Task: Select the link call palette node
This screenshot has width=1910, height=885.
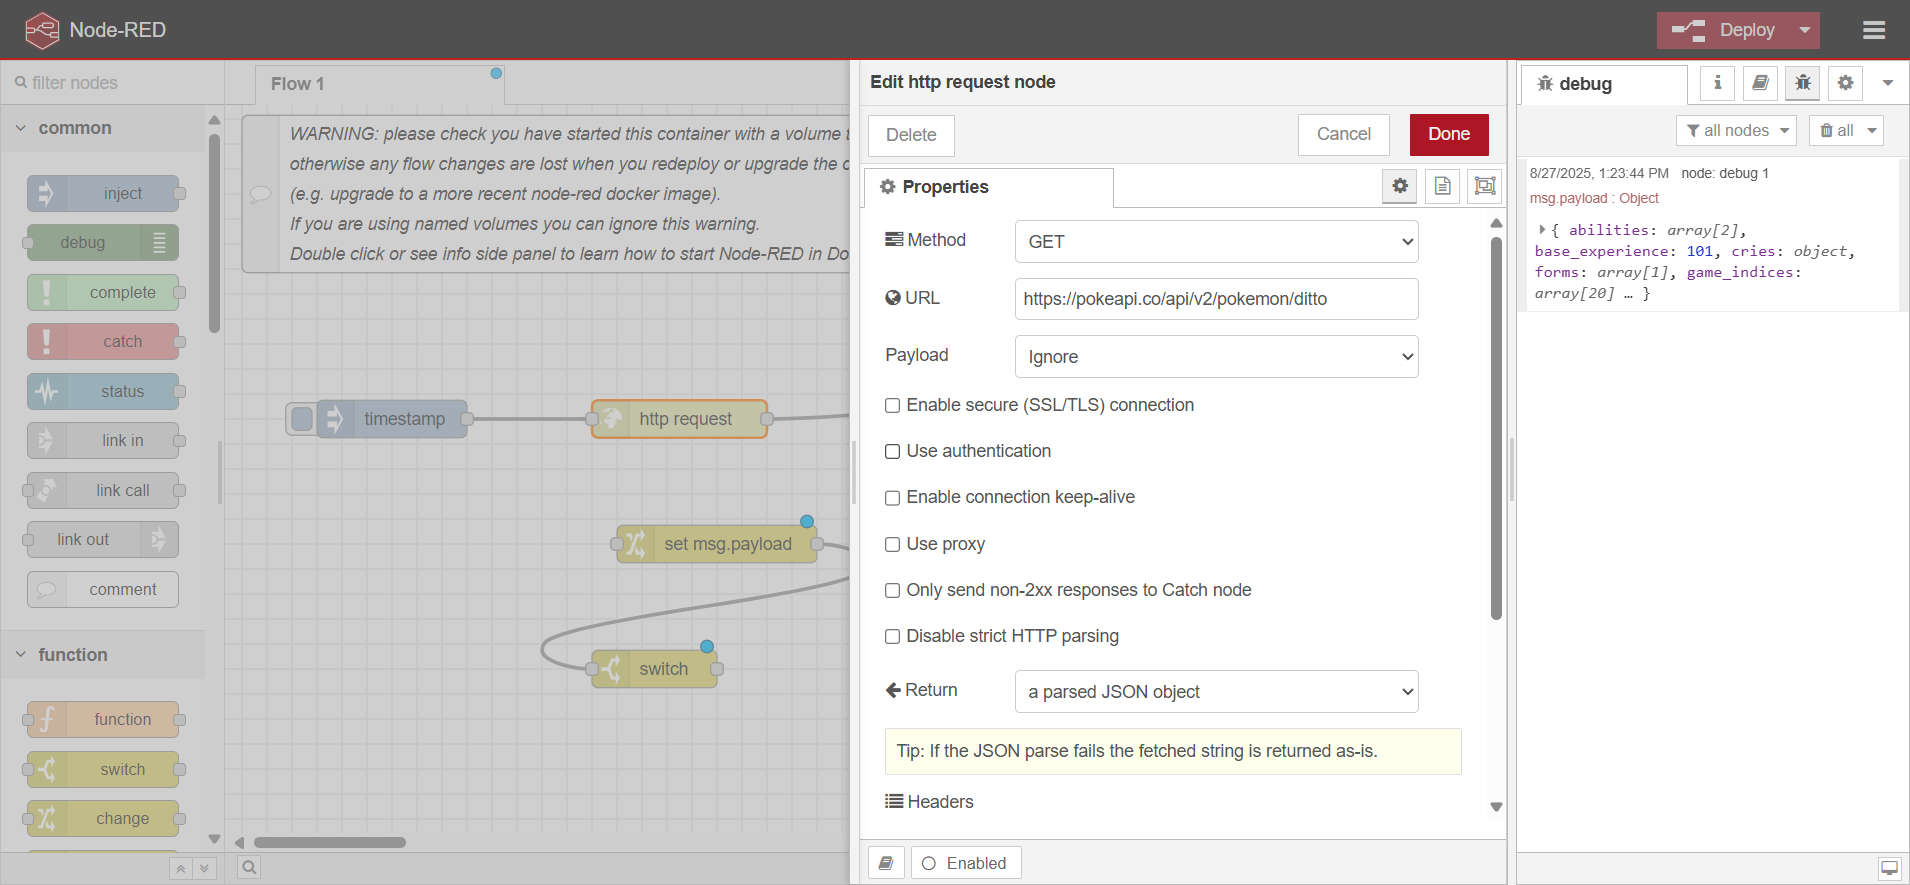Action: [x=104, y=490]
